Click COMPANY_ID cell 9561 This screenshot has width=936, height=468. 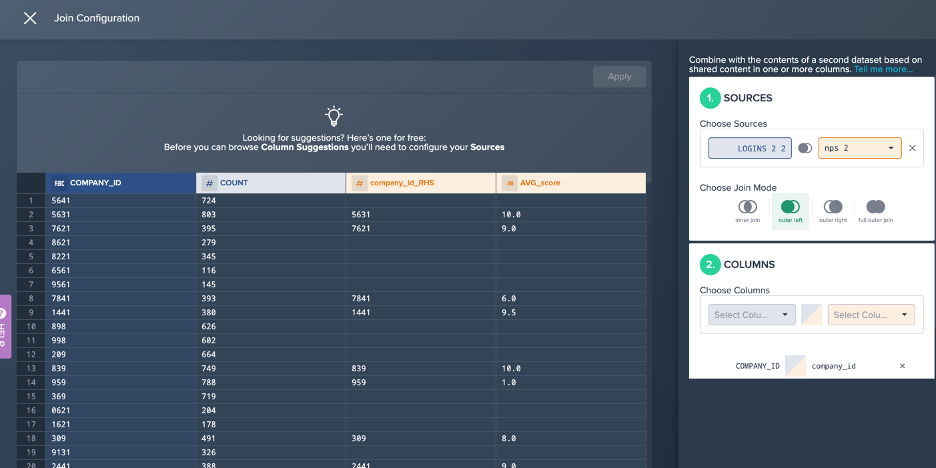coord(121,284)
